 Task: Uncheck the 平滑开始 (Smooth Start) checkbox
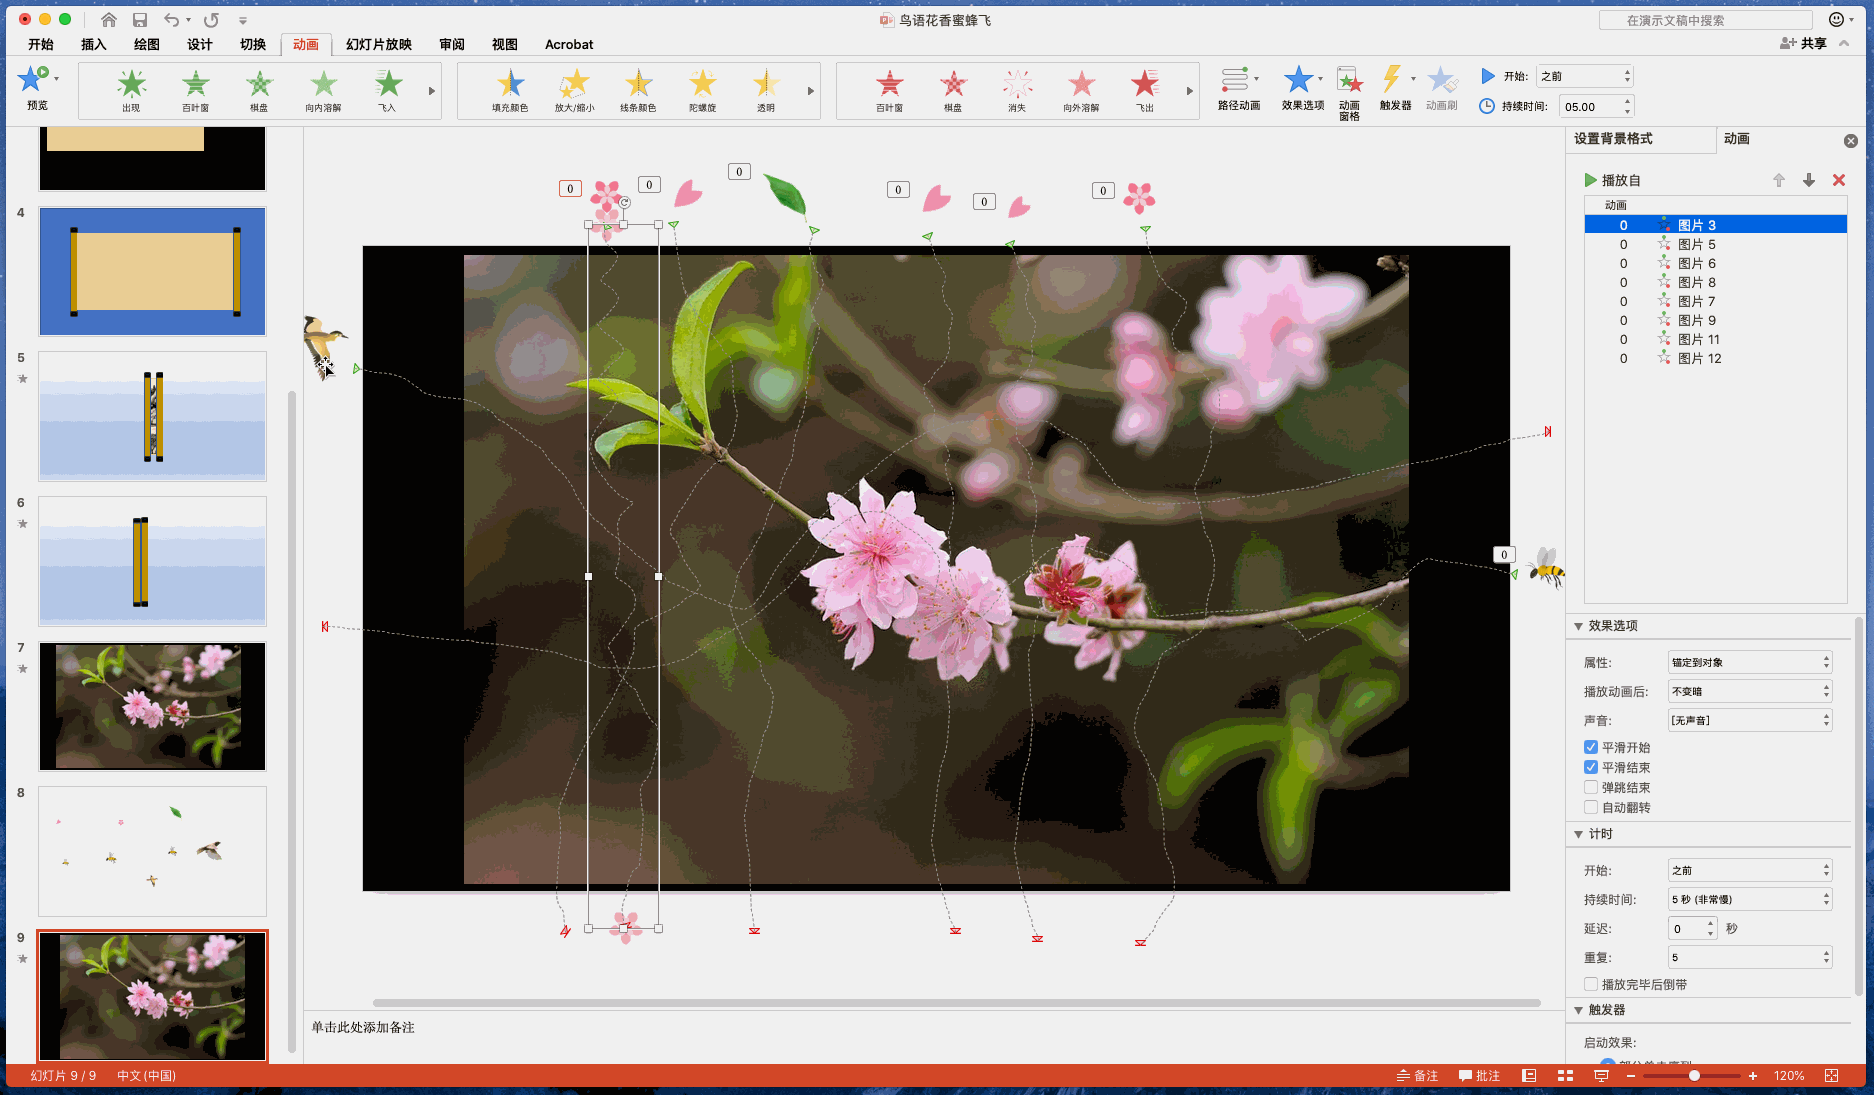tap(1591, 747)
